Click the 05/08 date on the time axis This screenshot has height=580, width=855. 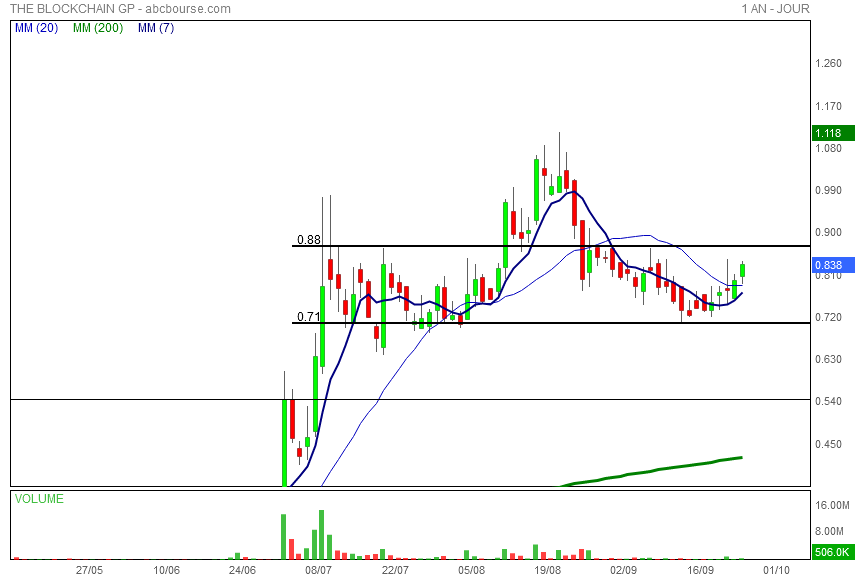click(x=471, y=570)
